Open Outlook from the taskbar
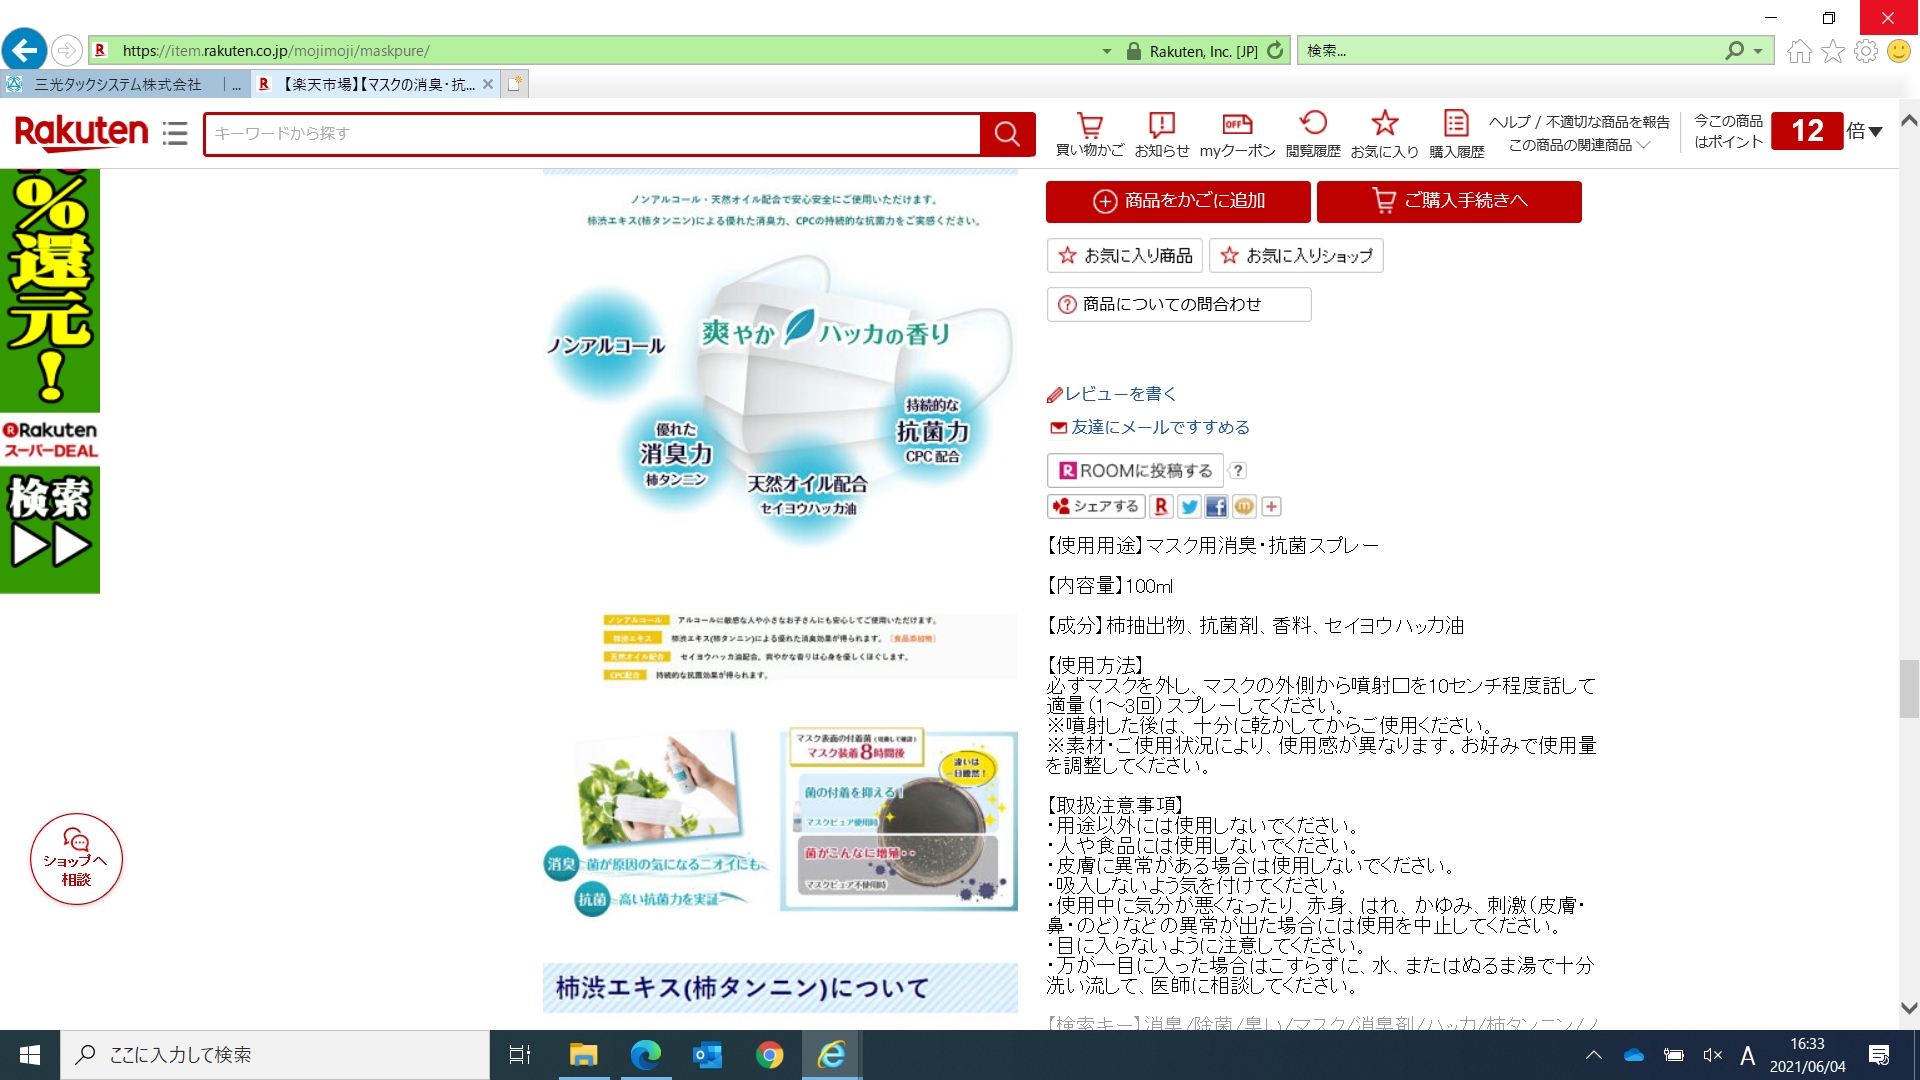Image resolution: width=1920 pixels, height=1080 pixels. [x=707, y=1055]
